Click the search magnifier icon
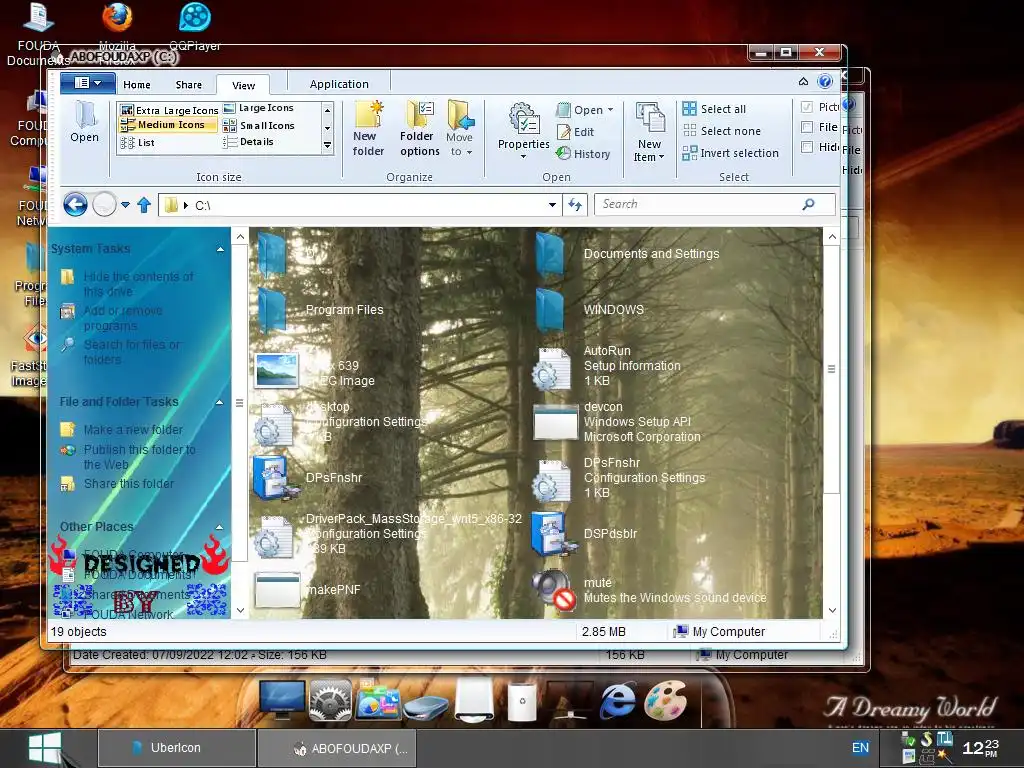This screenshot has width=1024, height=768. point(808,204)
